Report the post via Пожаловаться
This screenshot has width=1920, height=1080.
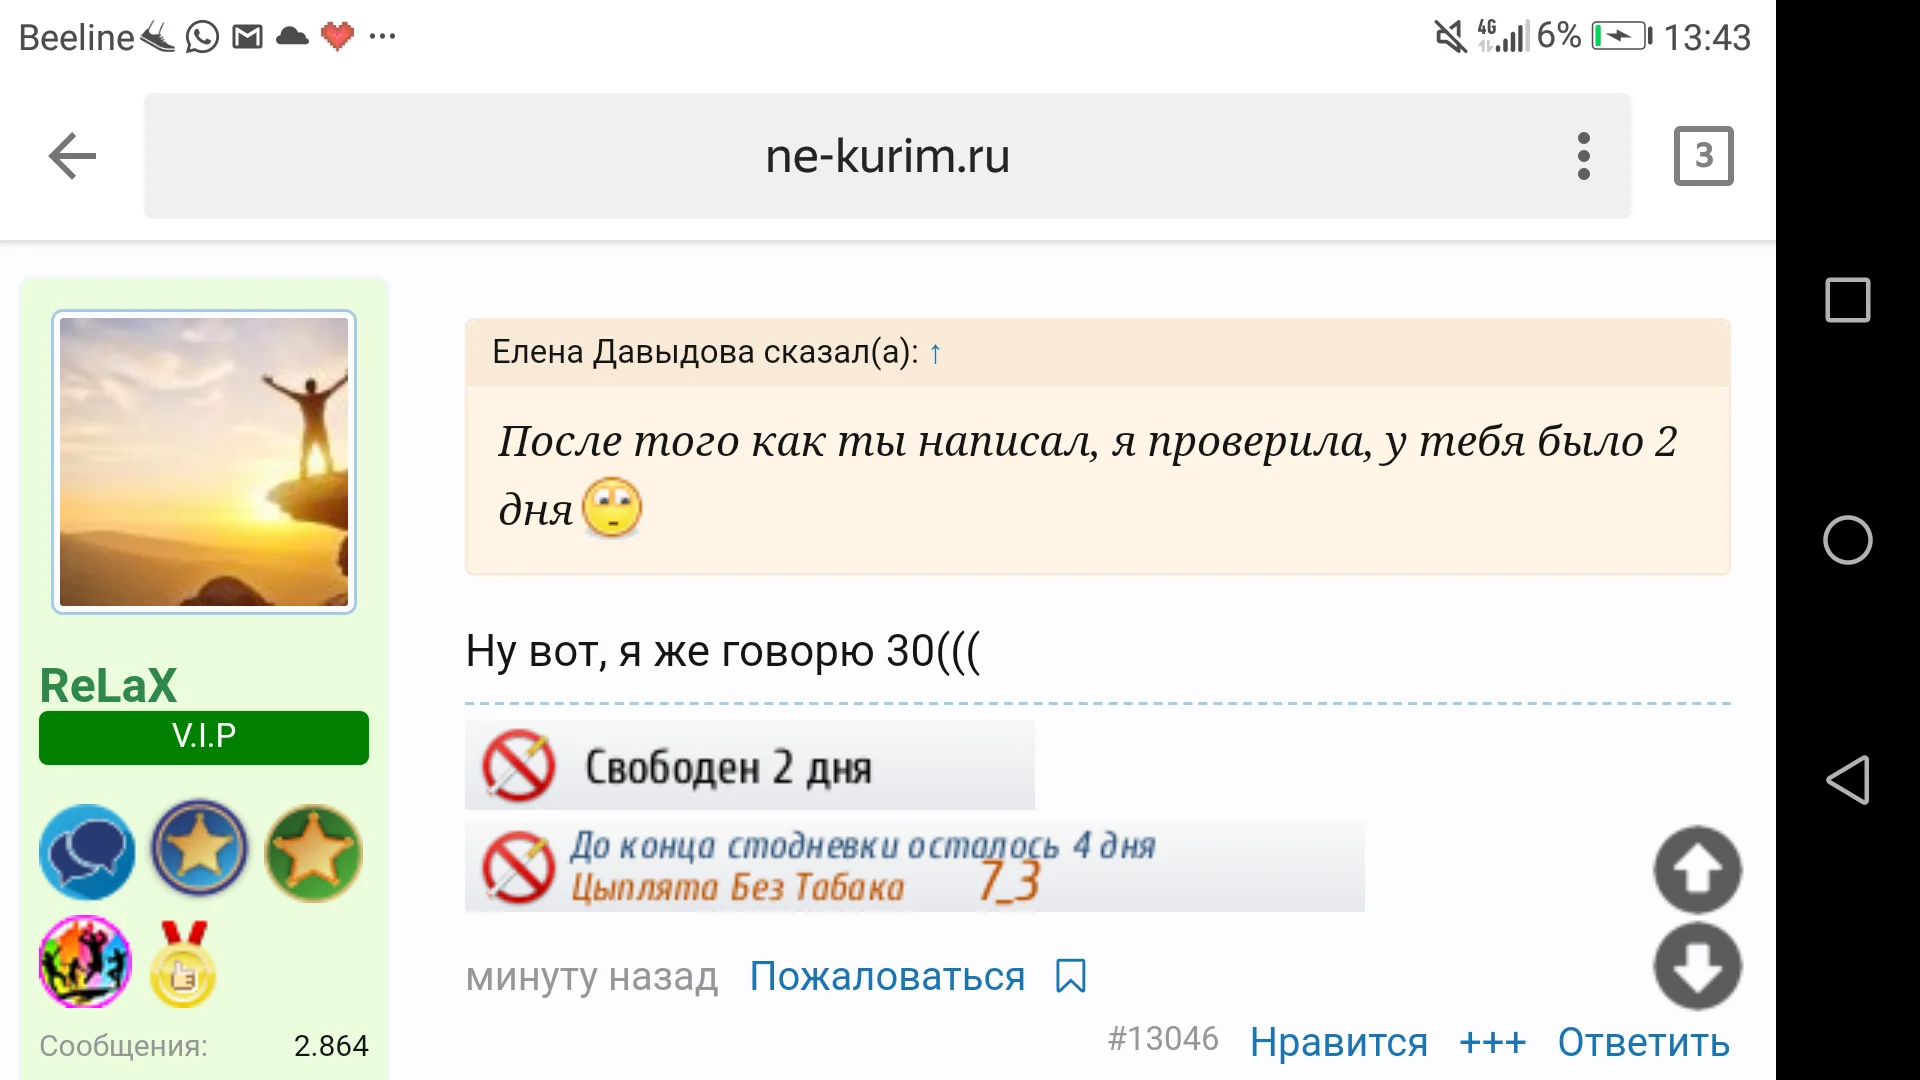tap(887, 977)
